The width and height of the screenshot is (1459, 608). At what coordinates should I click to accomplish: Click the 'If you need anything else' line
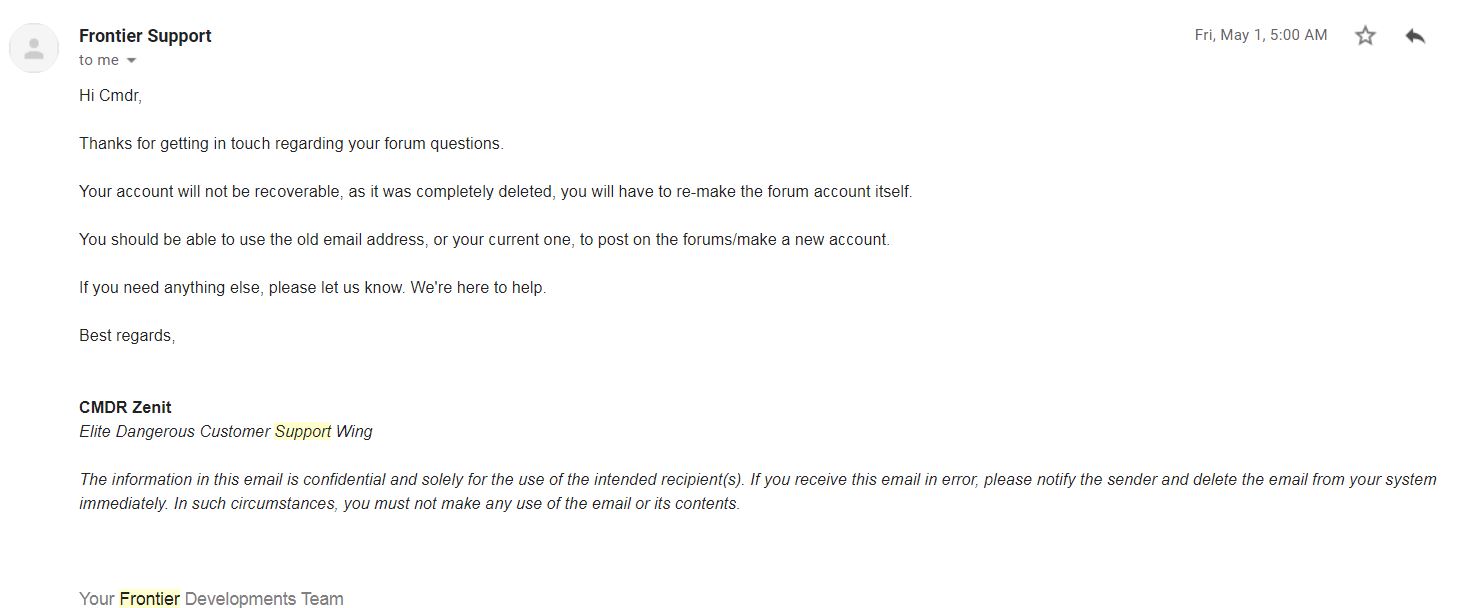click(313, 288)
